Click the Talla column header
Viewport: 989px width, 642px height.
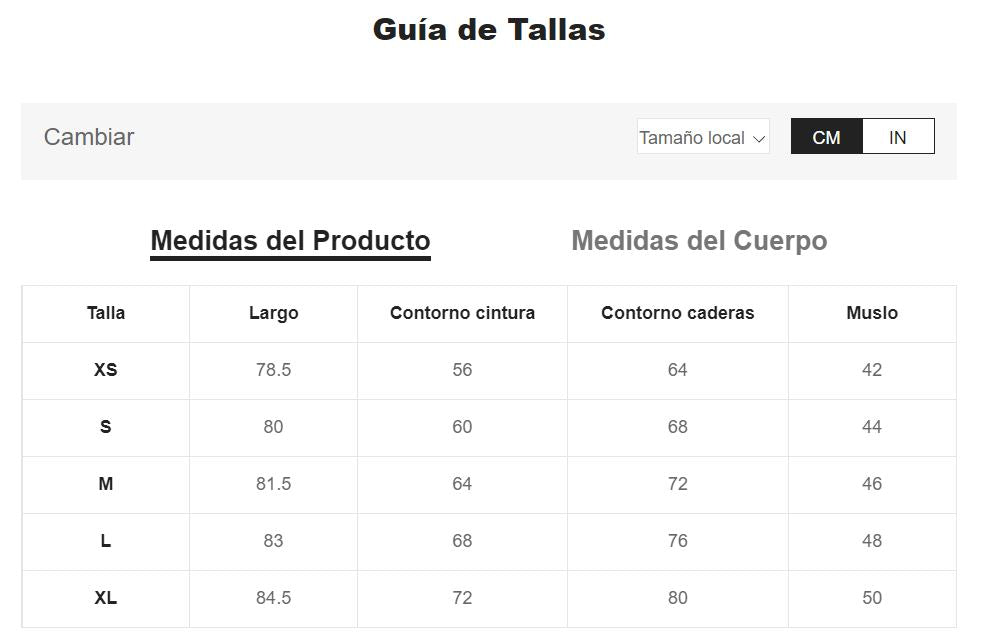click(x=106, y=313)
